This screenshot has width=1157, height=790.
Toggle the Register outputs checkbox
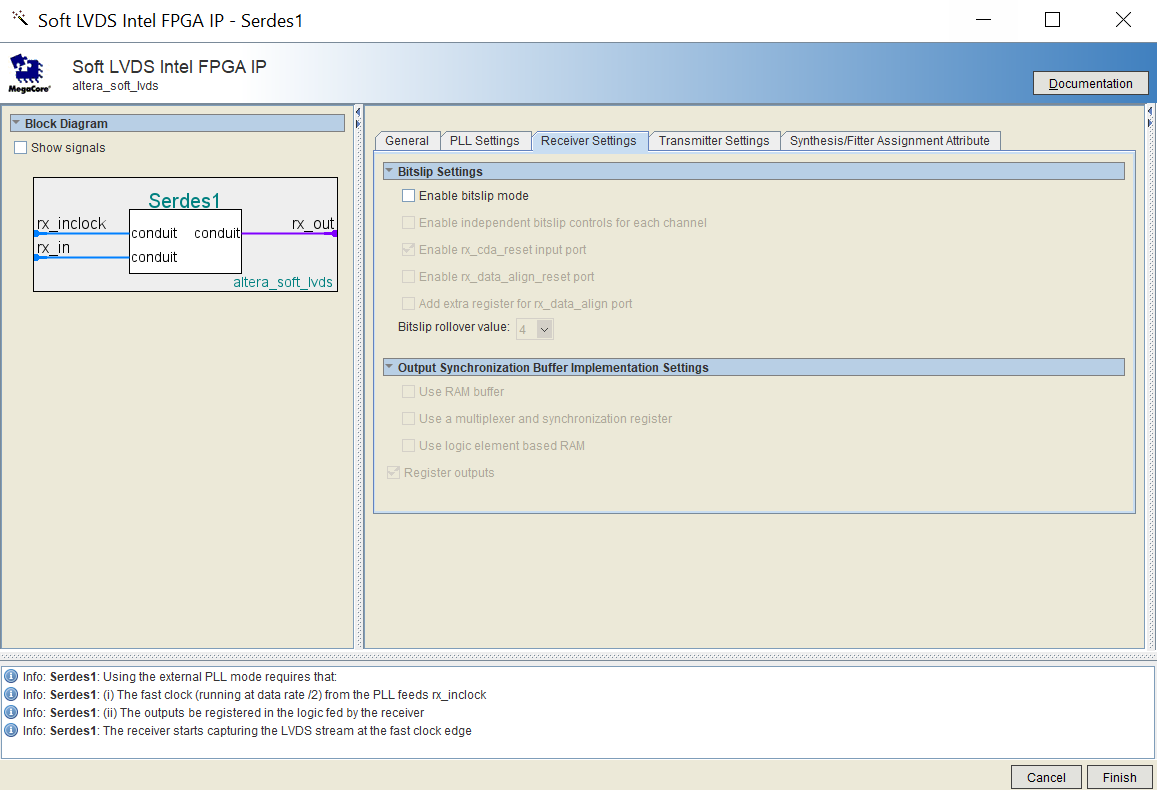pyautogui.click(x=393, y=472)
